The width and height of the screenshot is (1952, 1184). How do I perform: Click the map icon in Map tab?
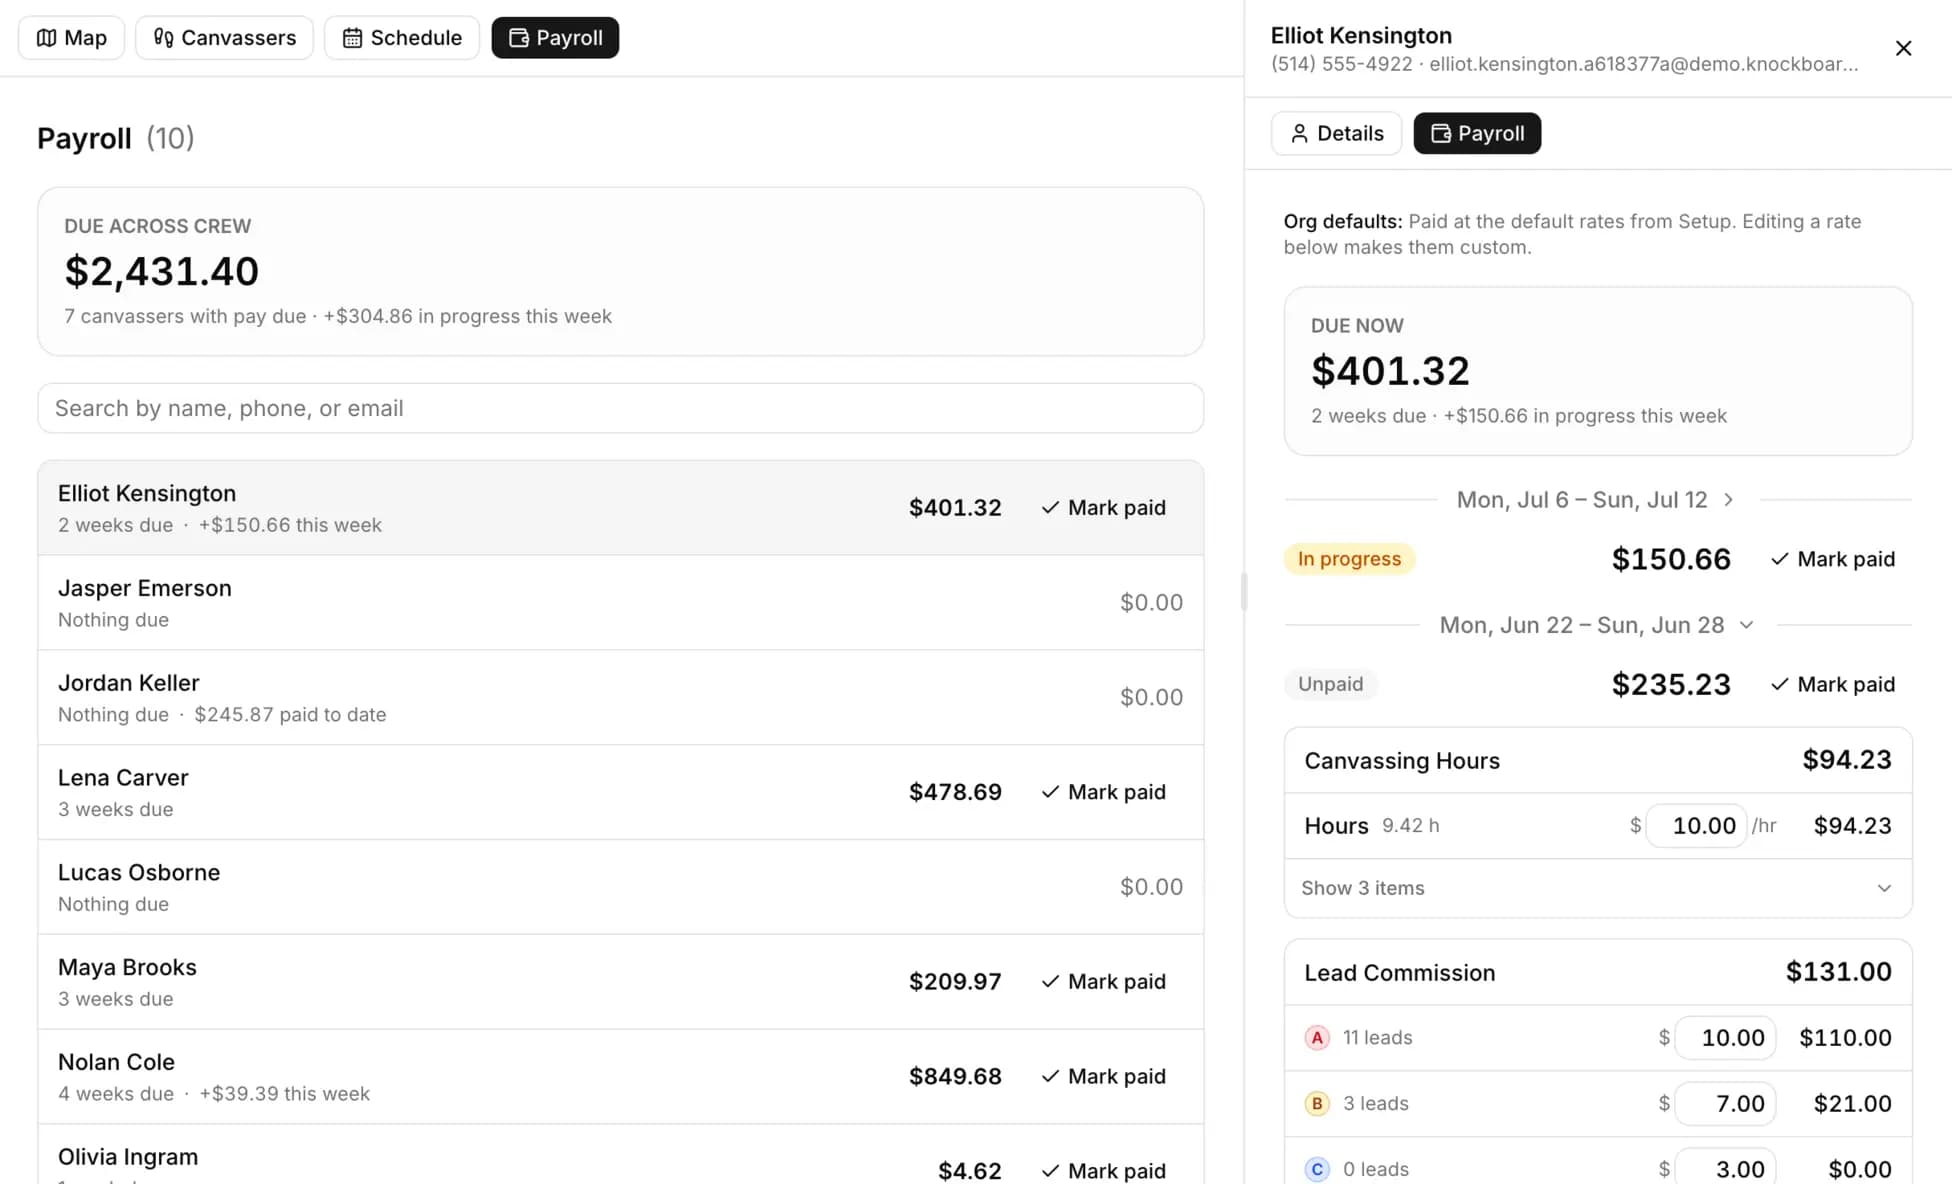(x=46, y=38)
